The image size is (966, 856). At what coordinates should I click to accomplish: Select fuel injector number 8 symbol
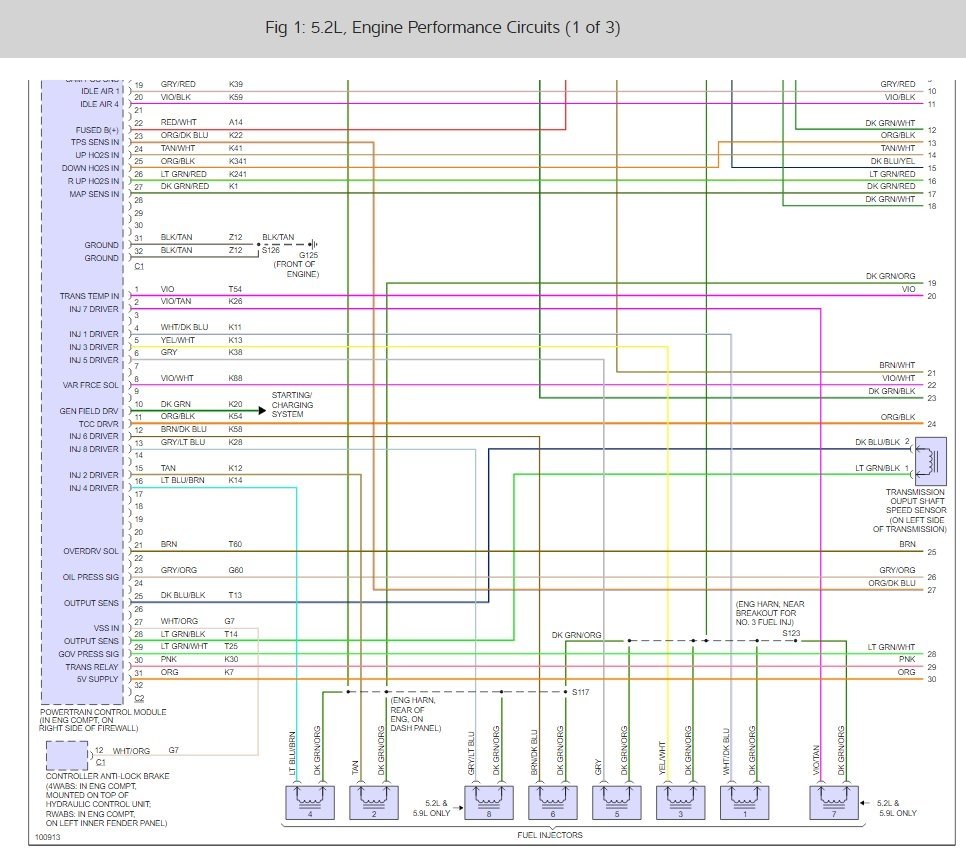489,802
